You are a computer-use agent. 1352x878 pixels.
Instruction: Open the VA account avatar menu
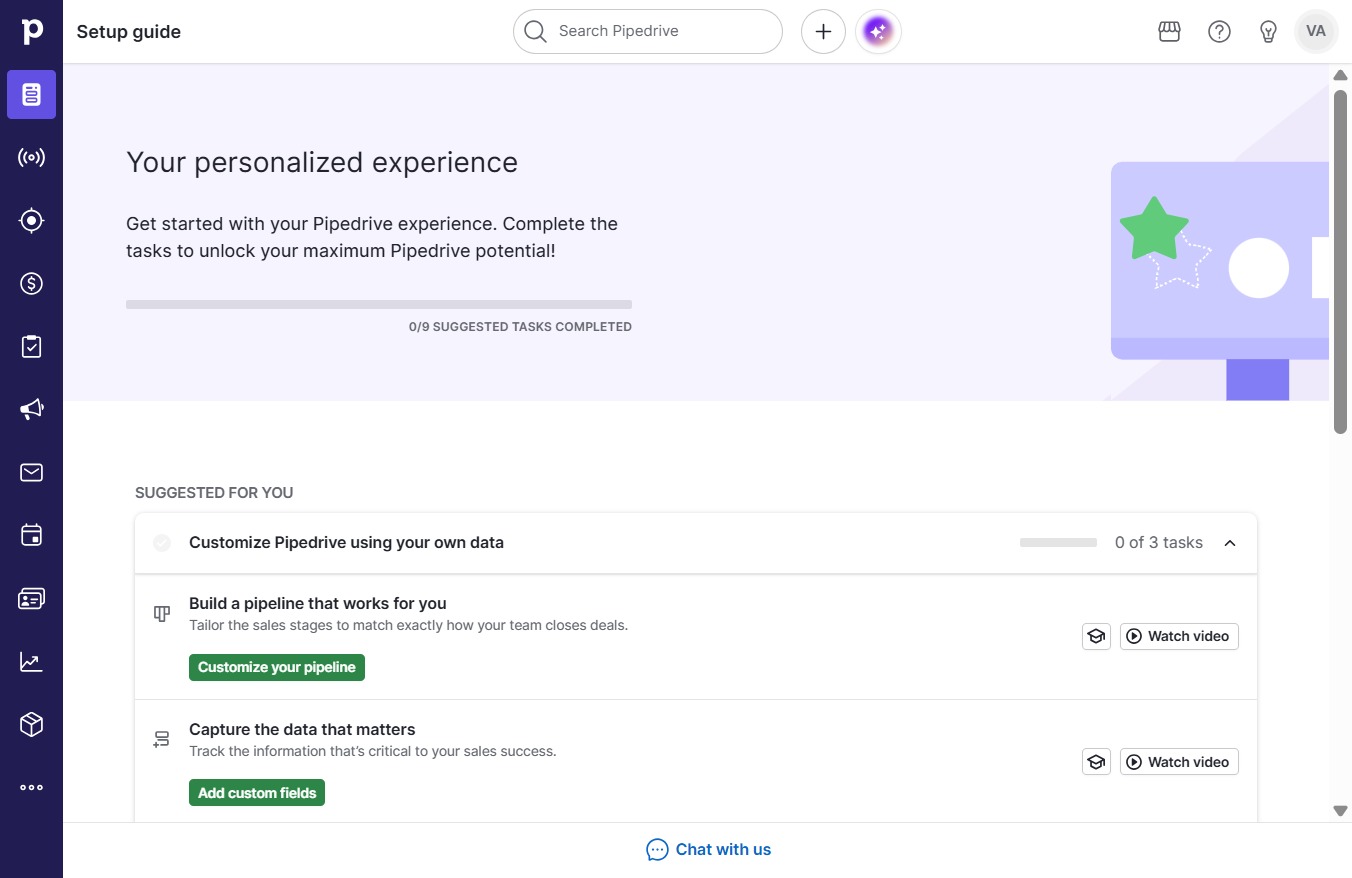point(1316,31)
